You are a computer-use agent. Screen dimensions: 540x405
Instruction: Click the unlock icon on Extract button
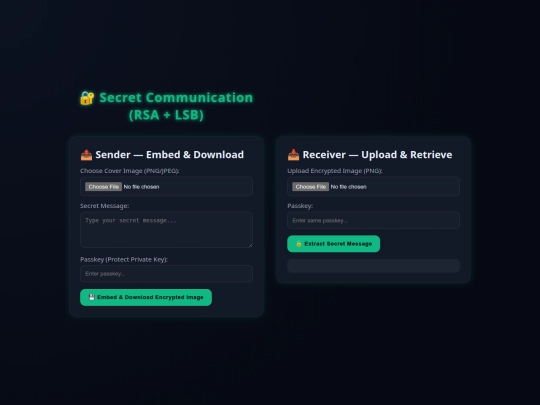pos(299,244)
